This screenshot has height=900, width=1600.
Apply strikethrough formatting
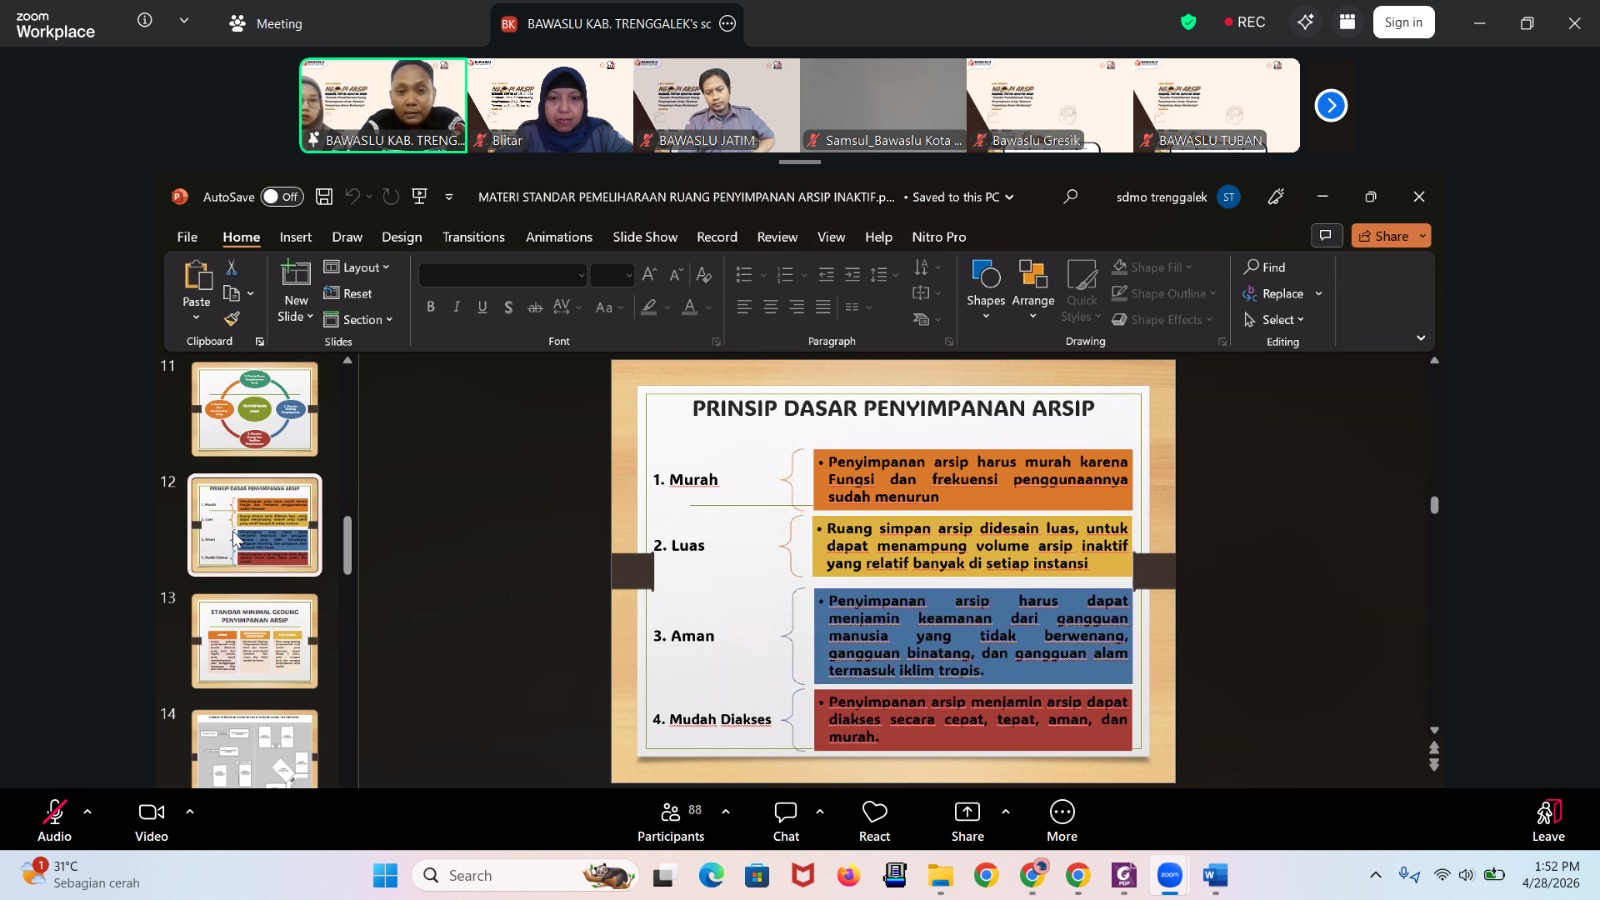click(535, 307)
